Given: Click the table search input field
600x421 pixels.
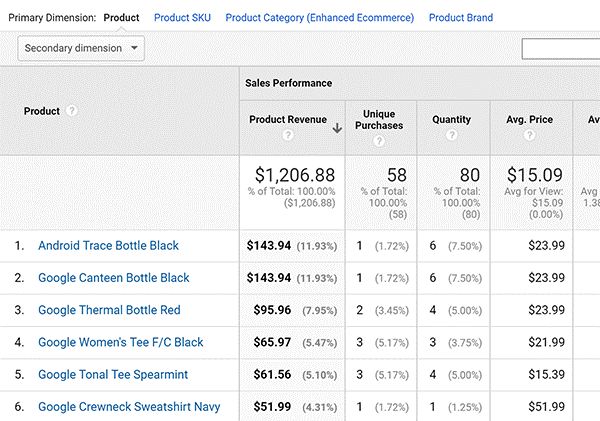Looking at the screenshot, I should tap(561, 49).
